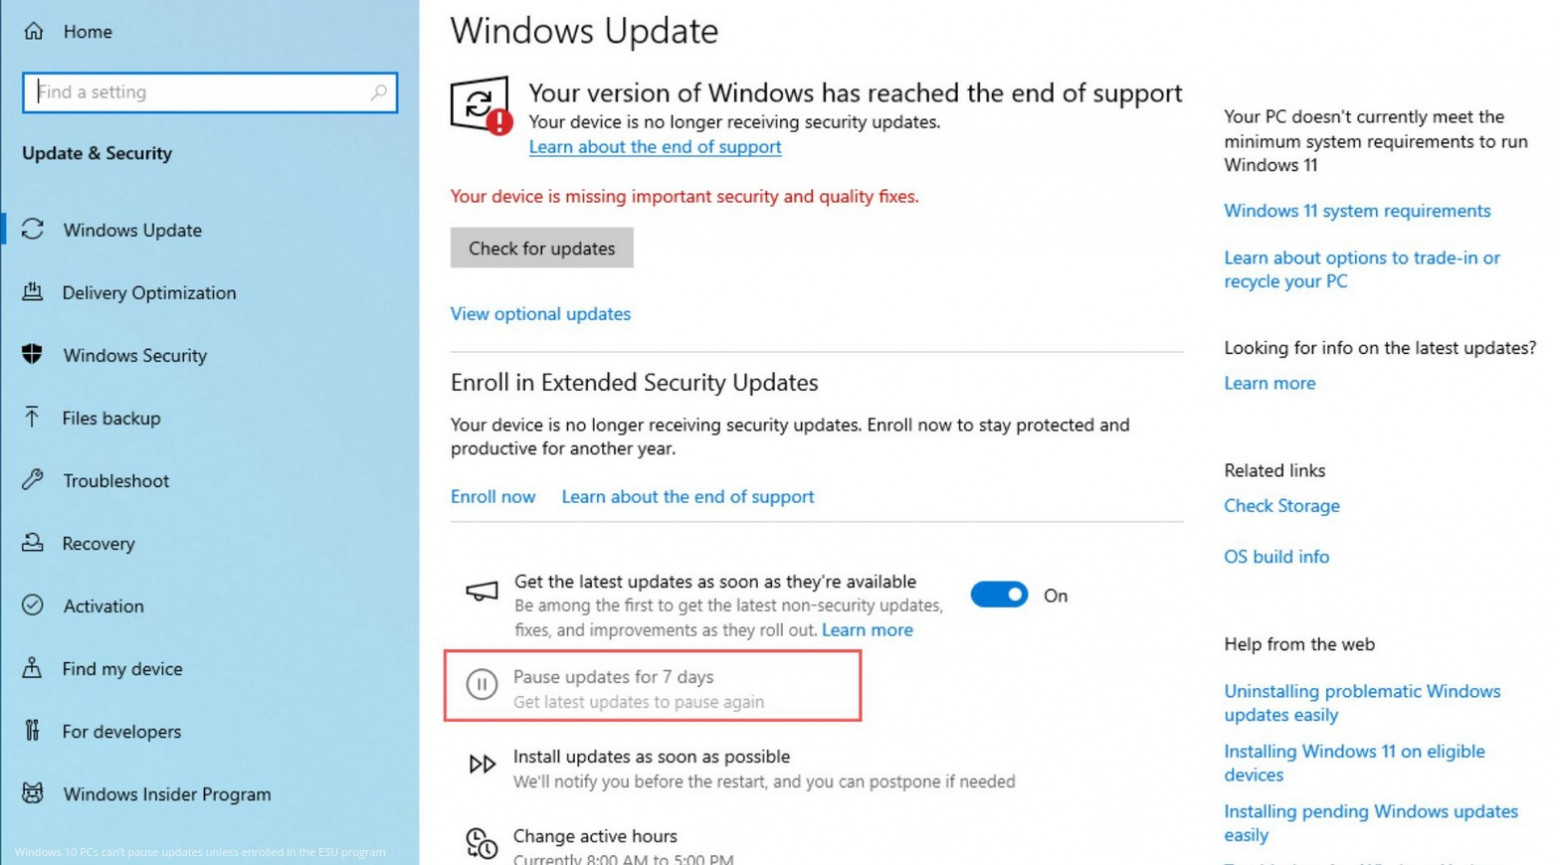The image size is (1560, 865).
Task: Select For developers in sidebar
Action: tap(121, 731)
